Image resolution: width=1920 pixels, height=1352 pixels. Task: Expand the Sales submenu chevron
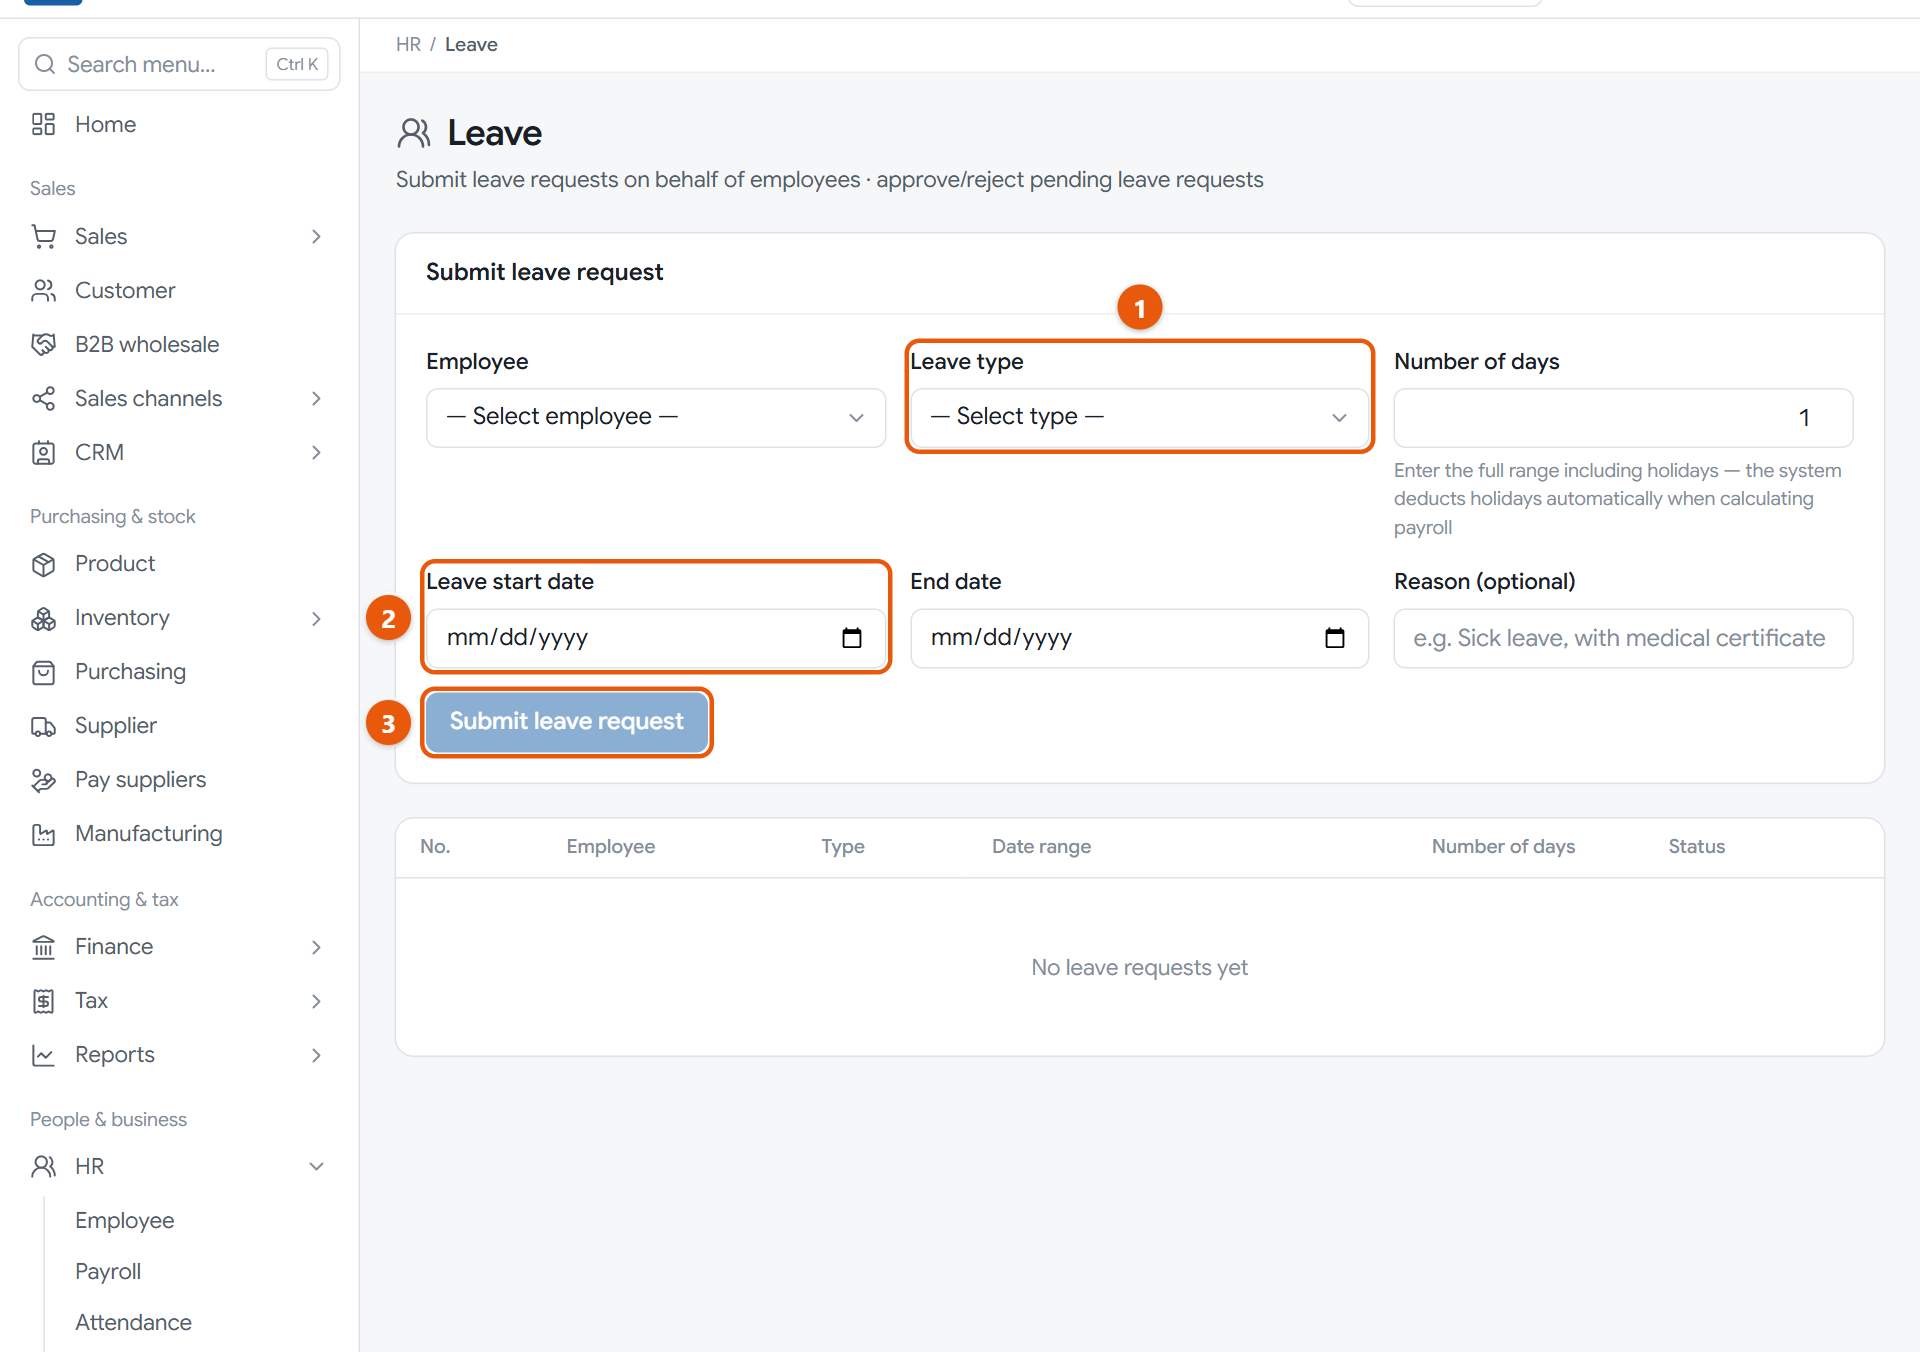pyautogui.click(x=316, y=237)
